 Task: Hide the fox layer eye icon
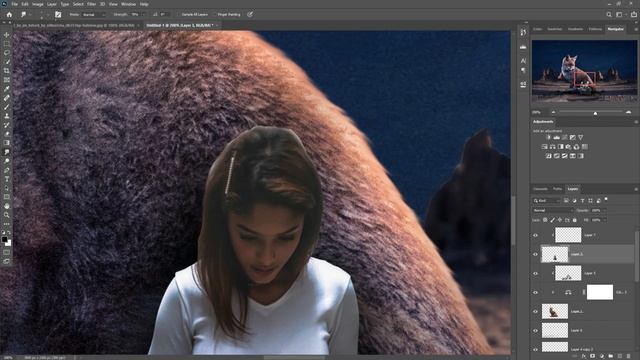536,311
